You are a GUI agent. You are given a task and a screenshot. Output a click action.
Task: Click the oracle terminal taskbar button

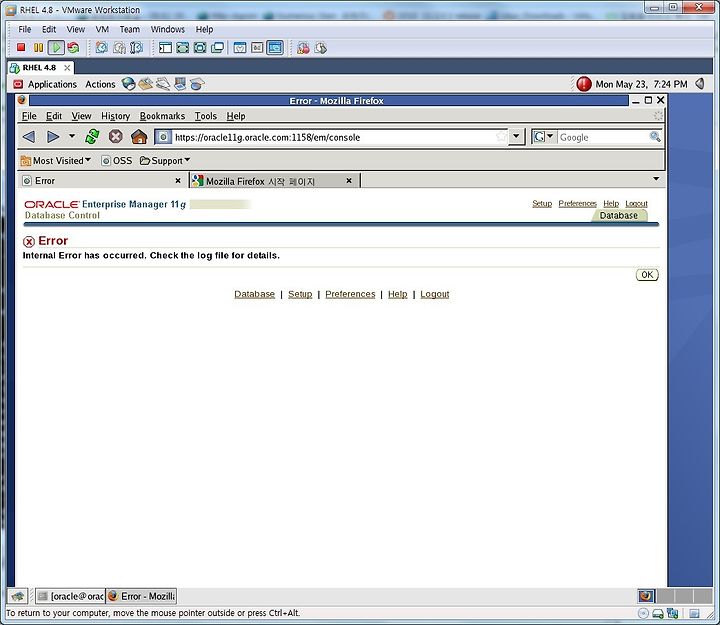pyautogui.click(x=71, y=596)
